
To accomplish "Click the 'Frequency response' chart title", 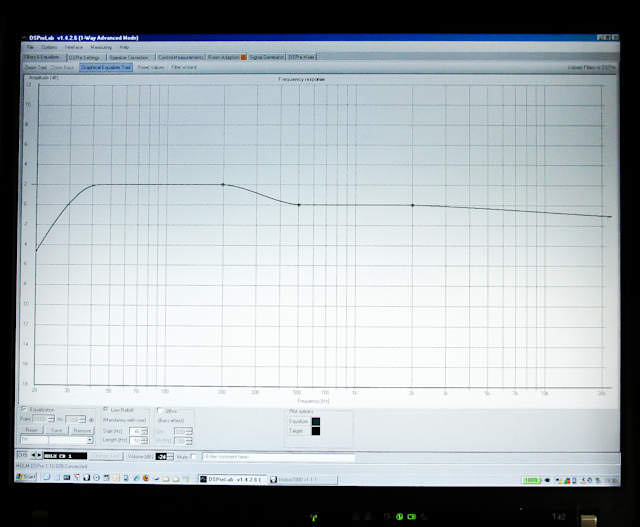I will pos(302,79).
